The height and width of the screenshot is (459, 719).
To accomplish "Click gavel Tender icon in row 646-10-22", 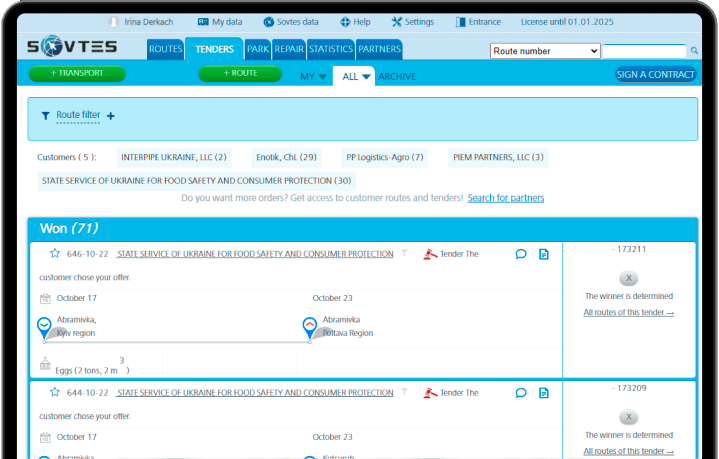I will [430, 254].
